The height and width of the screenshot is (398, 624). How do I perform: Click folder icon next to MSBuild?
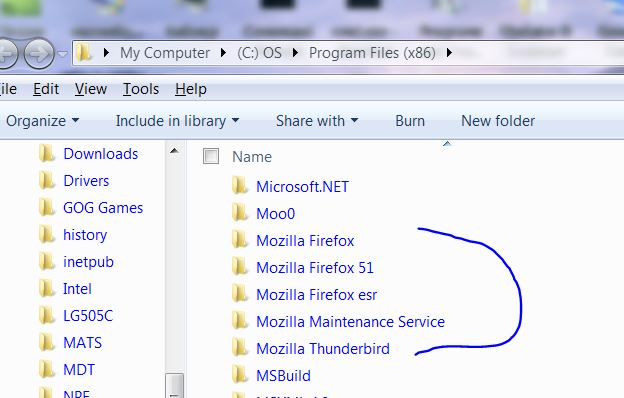[240, 375]
